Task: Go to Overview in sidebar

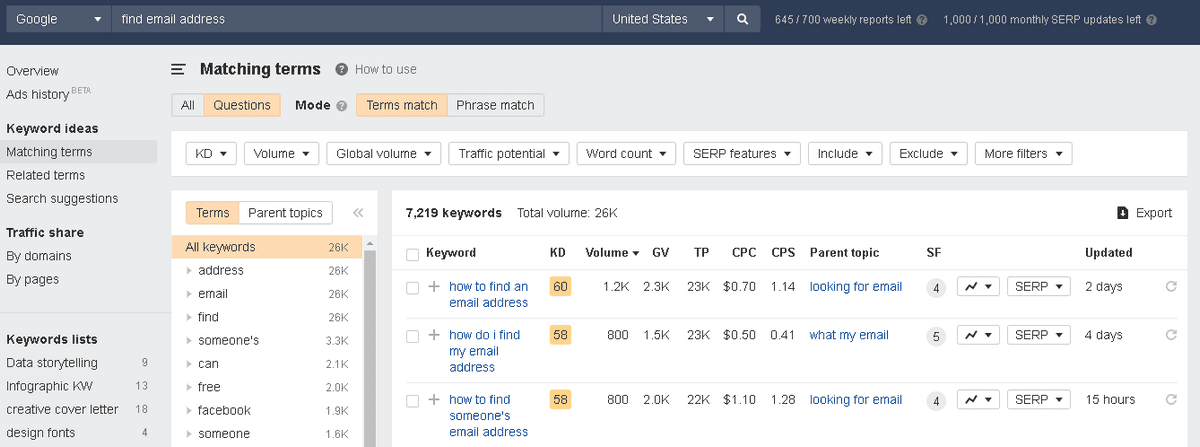Action: click(x=32, y=71)
